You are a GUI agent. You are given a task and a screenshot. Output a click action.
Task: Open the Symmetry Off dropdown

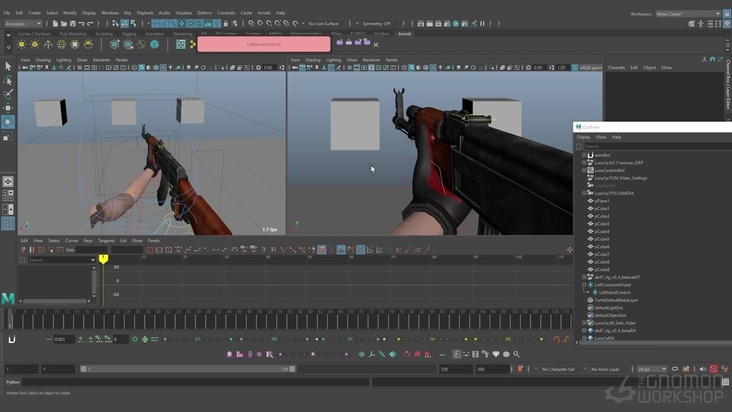374,23
